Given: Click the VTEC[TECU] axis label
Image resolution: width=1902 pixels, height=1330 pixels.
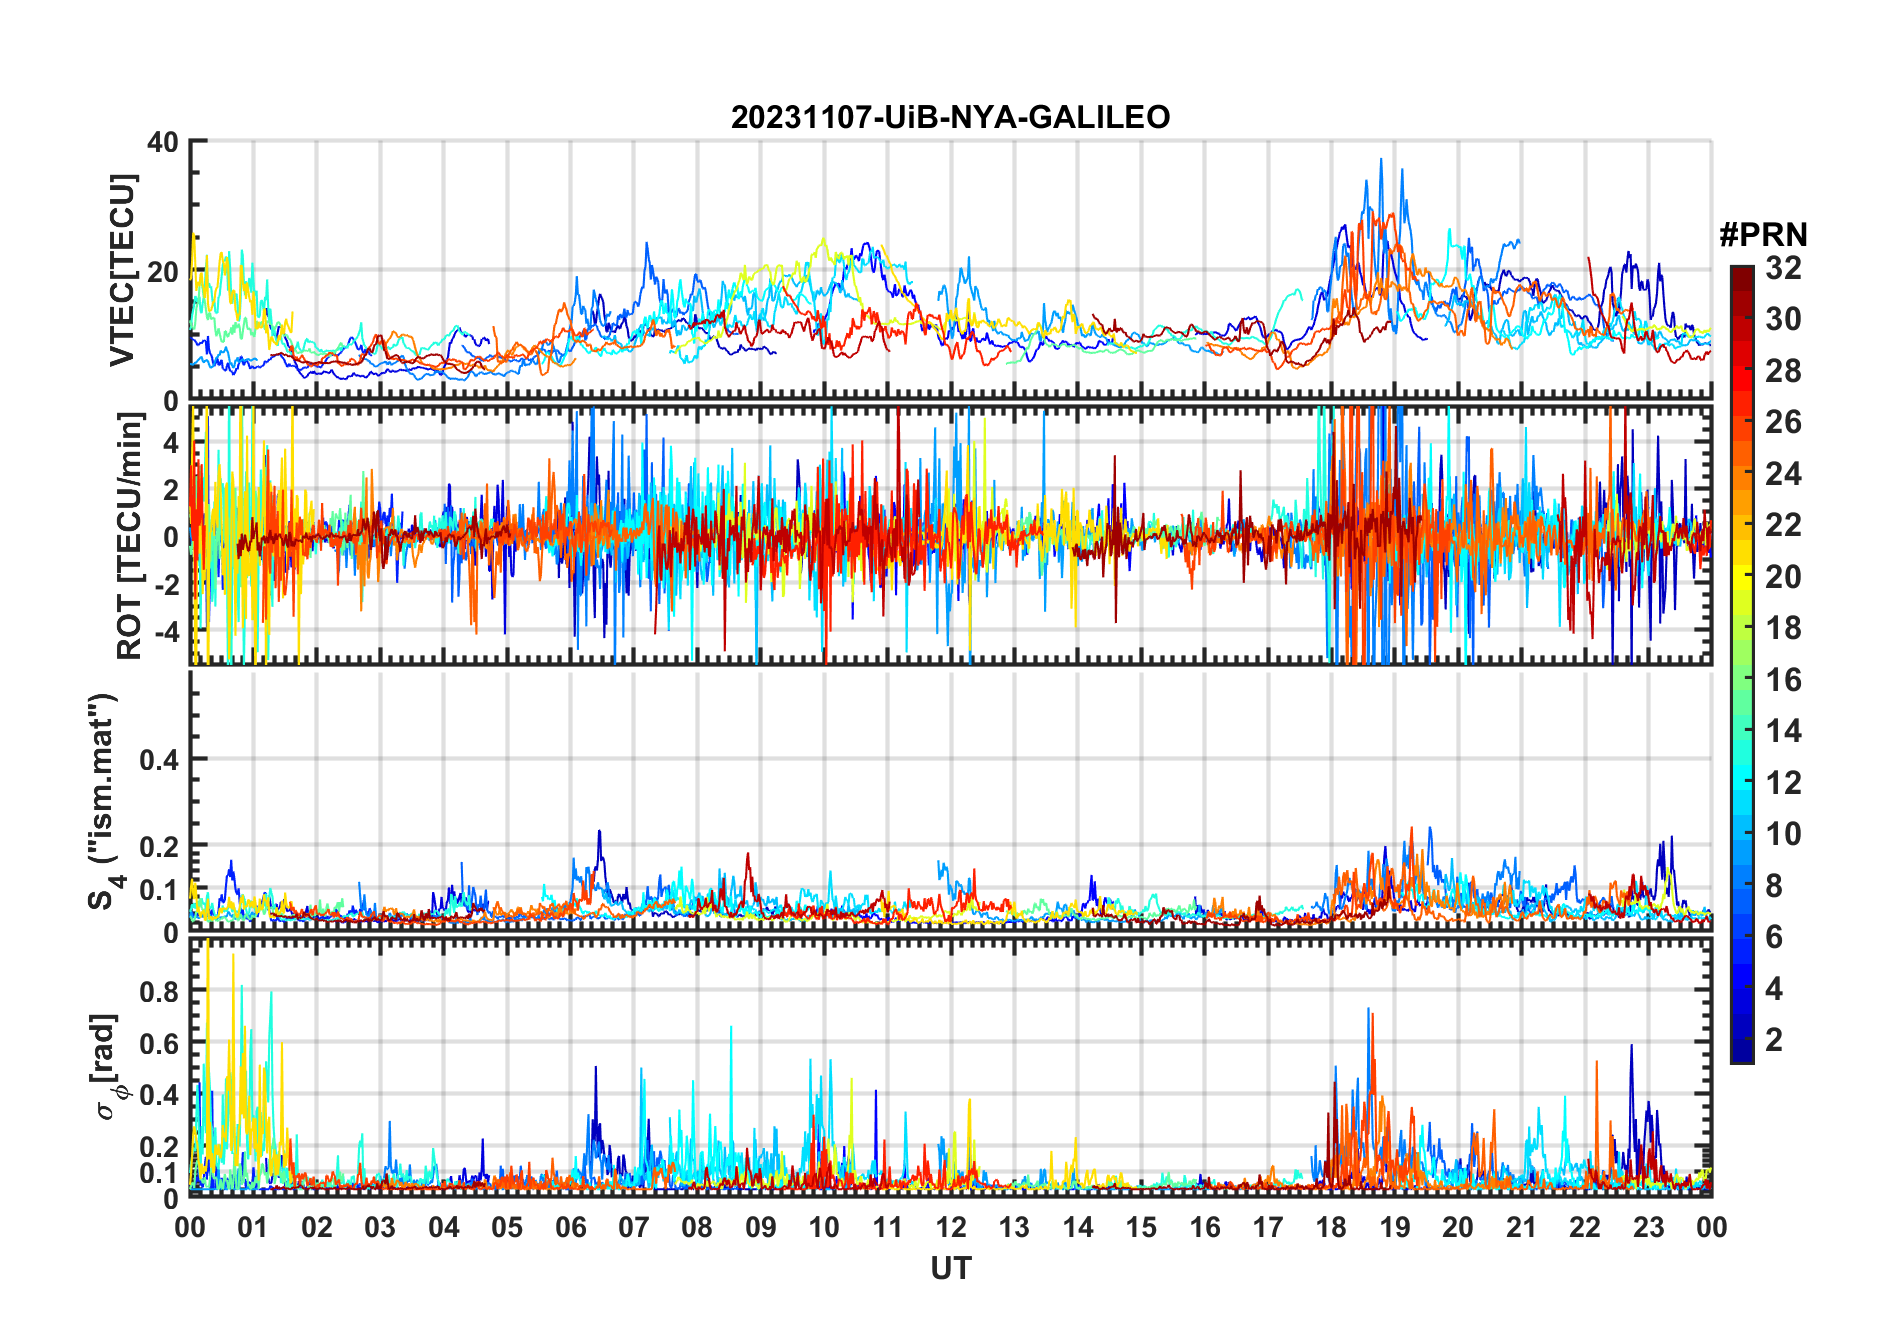Looking at the screenshot, I should [122, 270].
